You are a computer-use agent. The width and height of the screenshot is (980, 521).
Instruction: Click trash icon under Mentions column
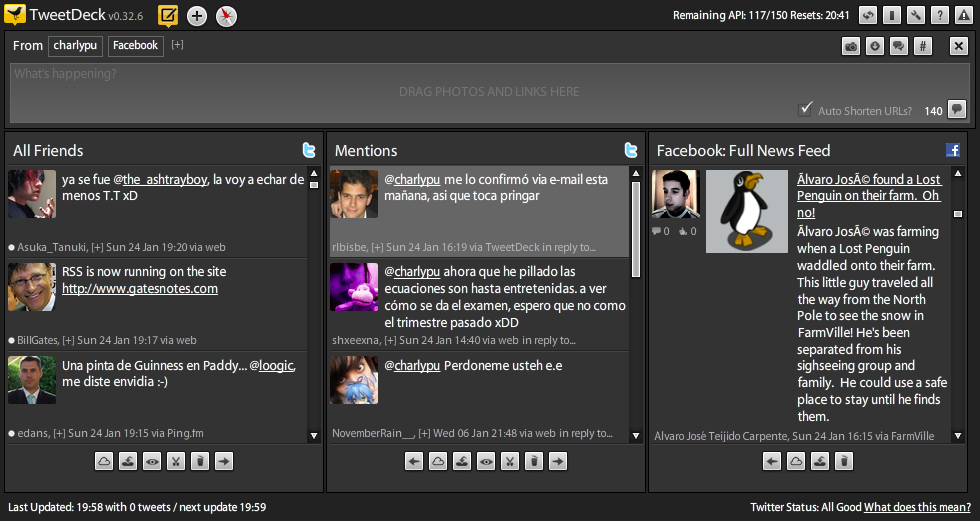[534, 461]
